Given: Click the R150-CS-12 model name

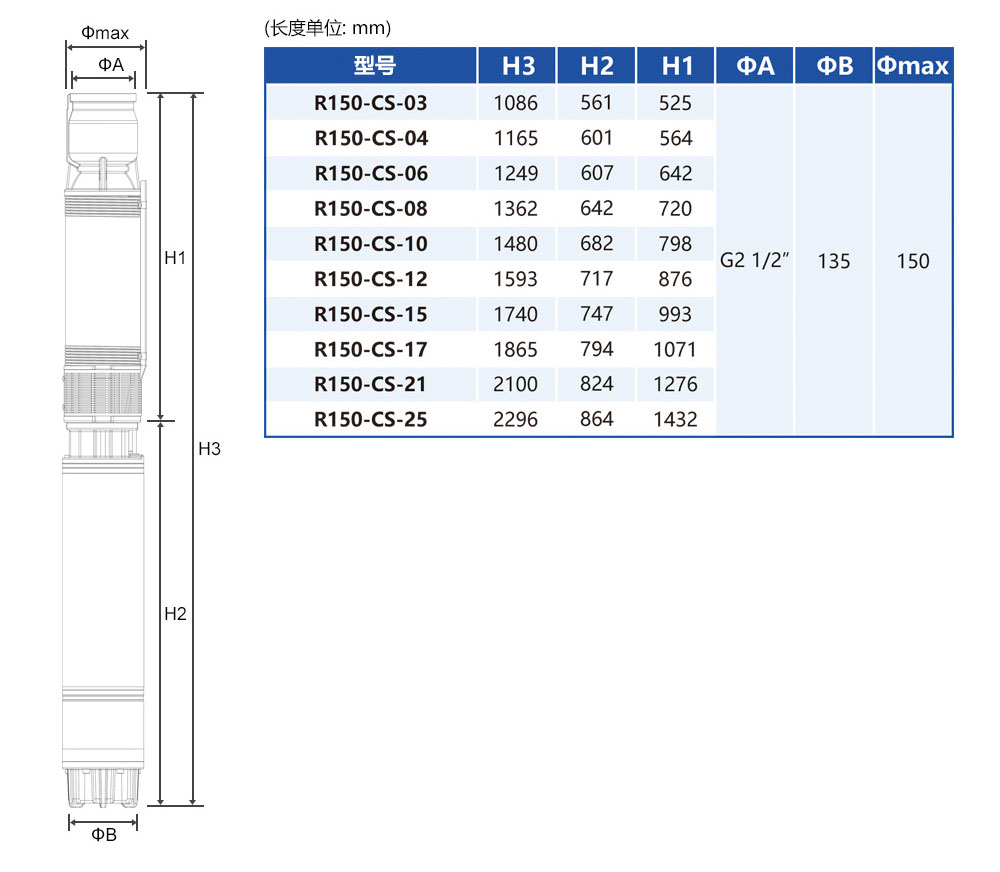Looking at the screenshot, I should coord(371,279).
